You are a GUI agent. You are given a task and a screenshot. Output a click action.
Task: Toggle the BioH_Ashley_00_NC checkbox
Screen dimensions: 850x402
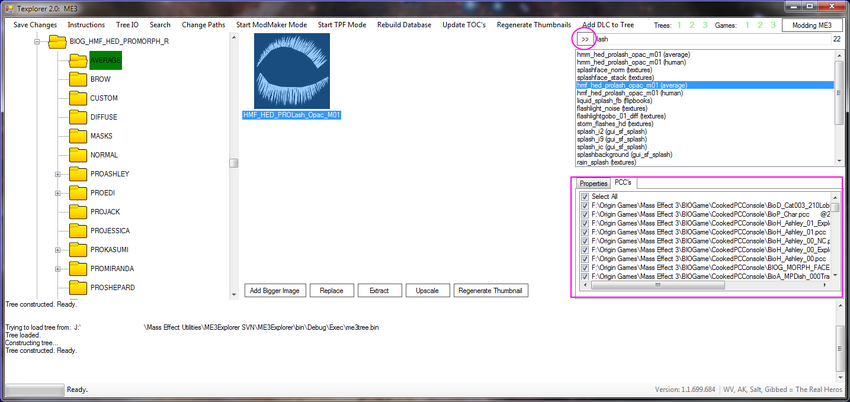tap(584, 241)
